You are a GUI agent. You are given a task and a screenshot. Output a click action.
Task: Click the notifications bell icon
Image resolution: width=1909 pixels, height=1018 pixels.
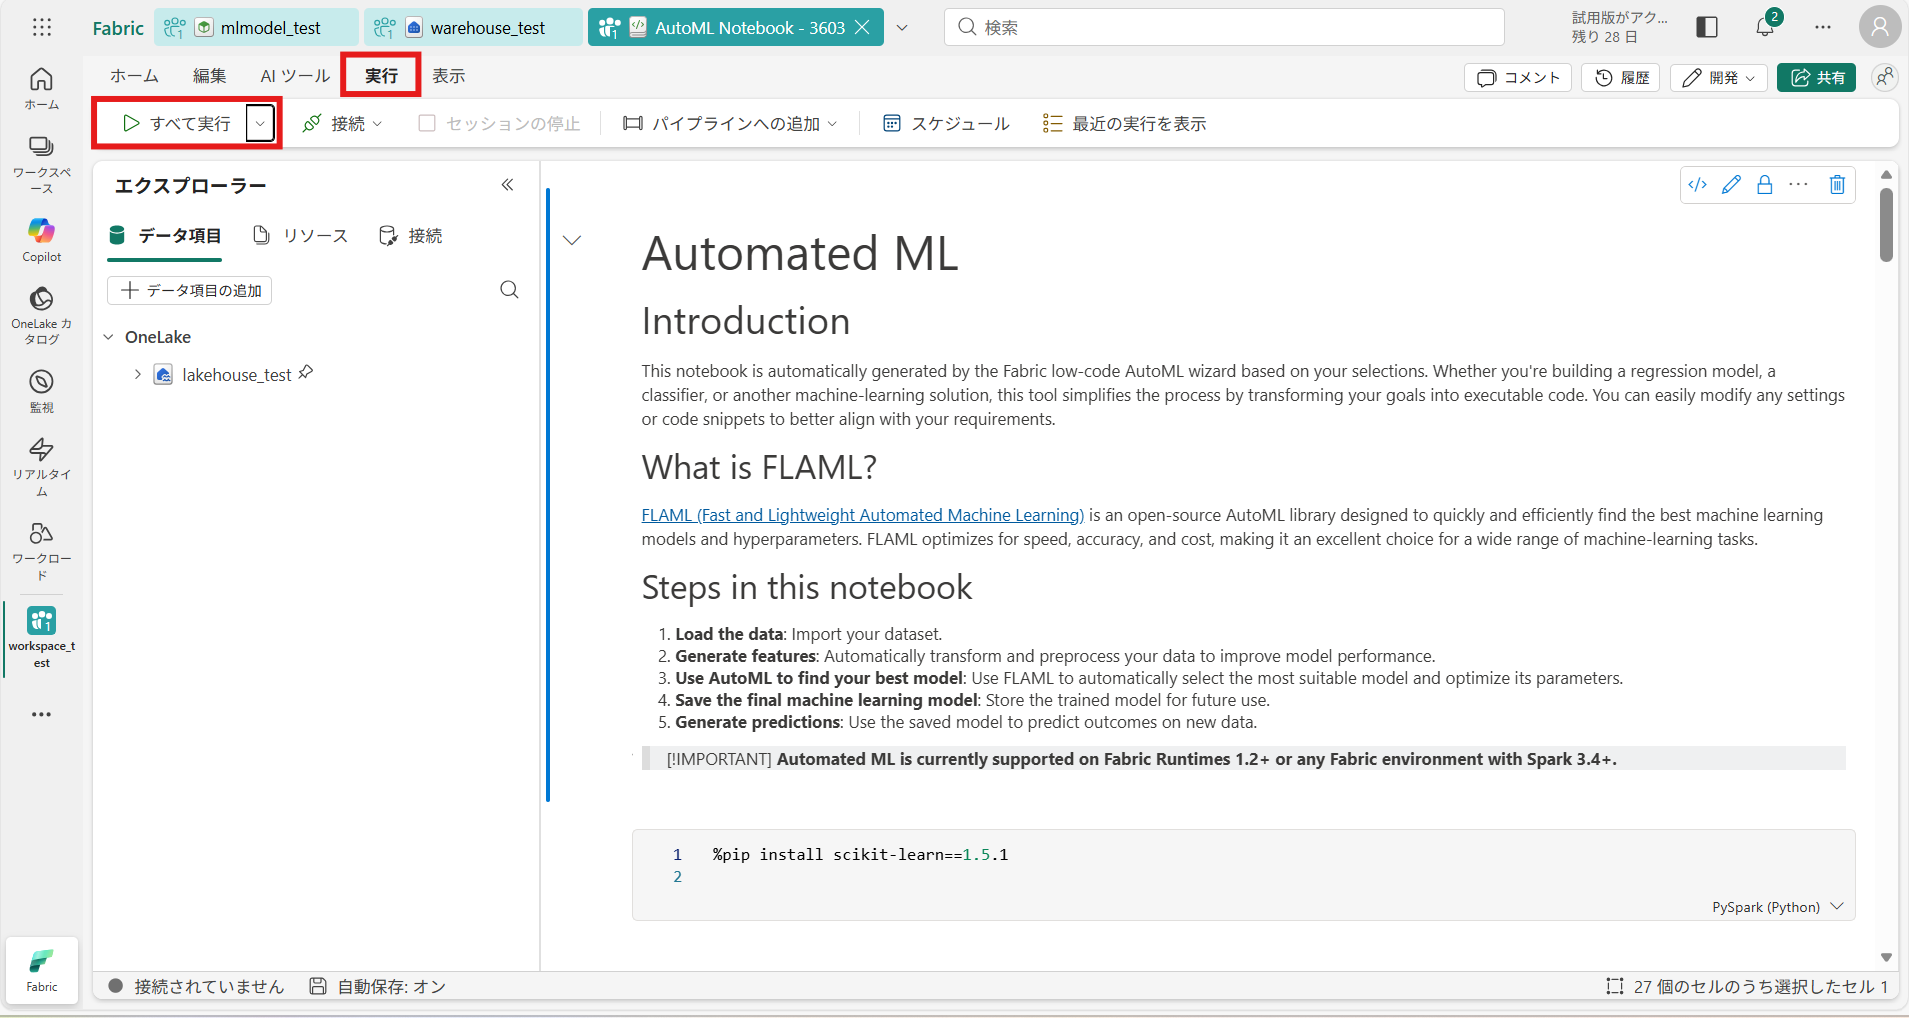[x=1765, y=27]
